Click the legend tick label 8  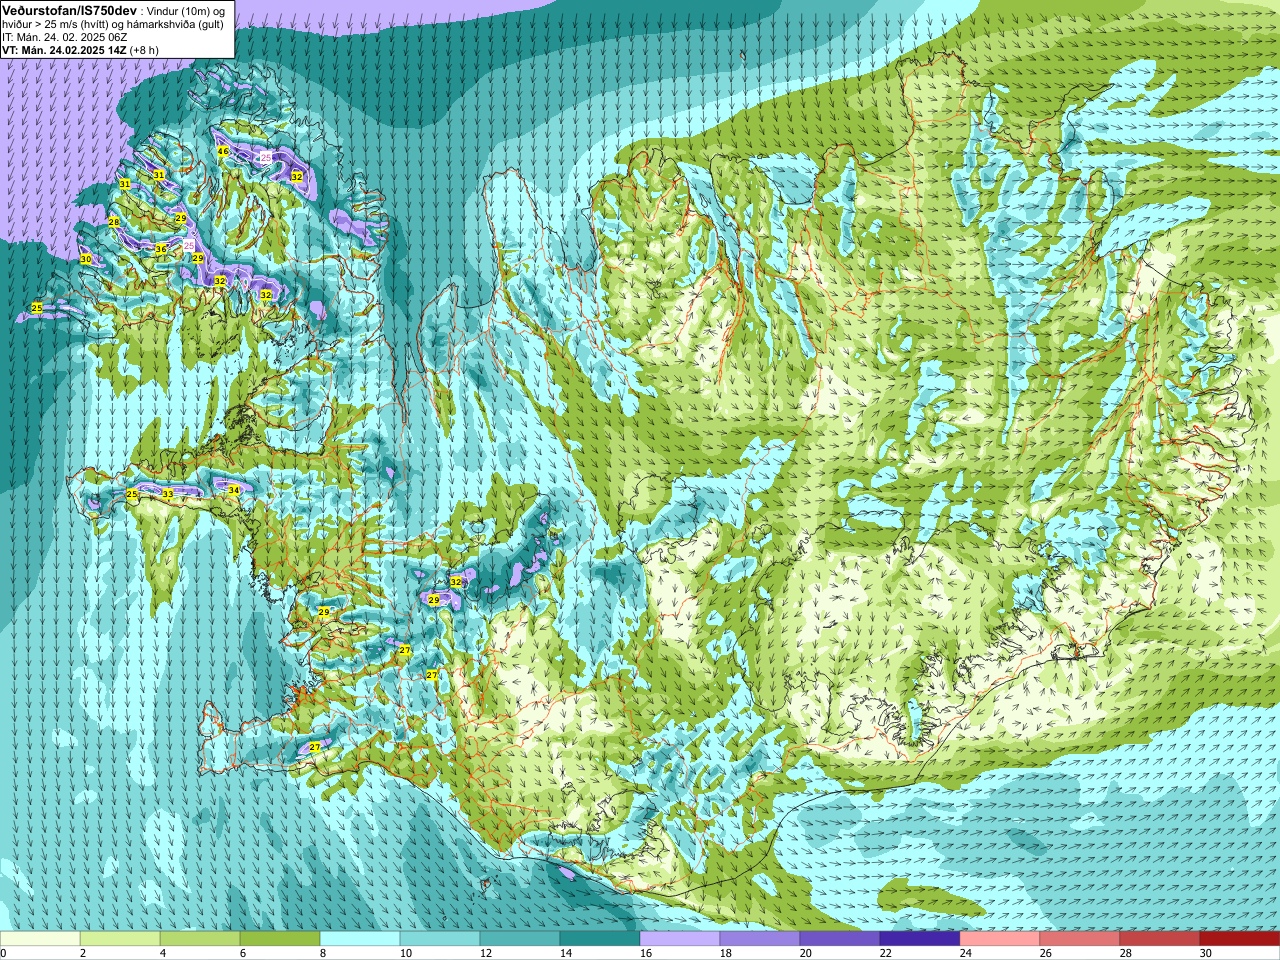324,953
